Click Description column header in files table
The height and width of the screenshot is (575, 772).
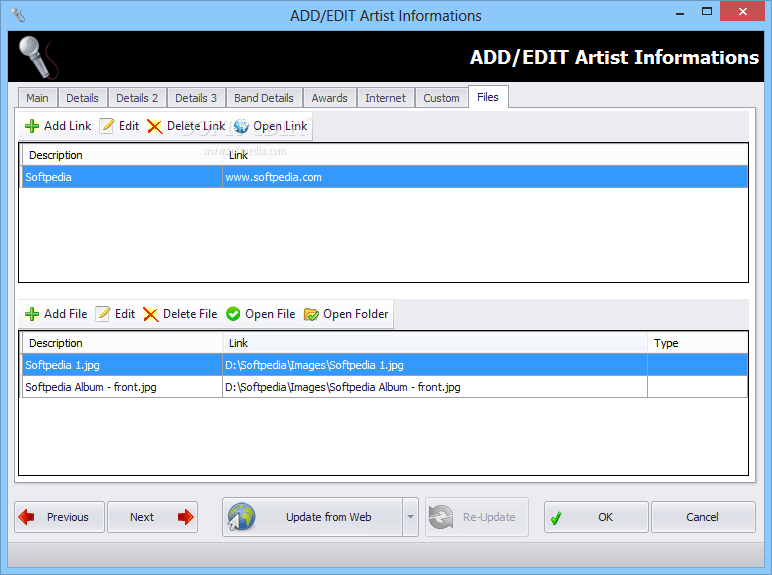122,343
